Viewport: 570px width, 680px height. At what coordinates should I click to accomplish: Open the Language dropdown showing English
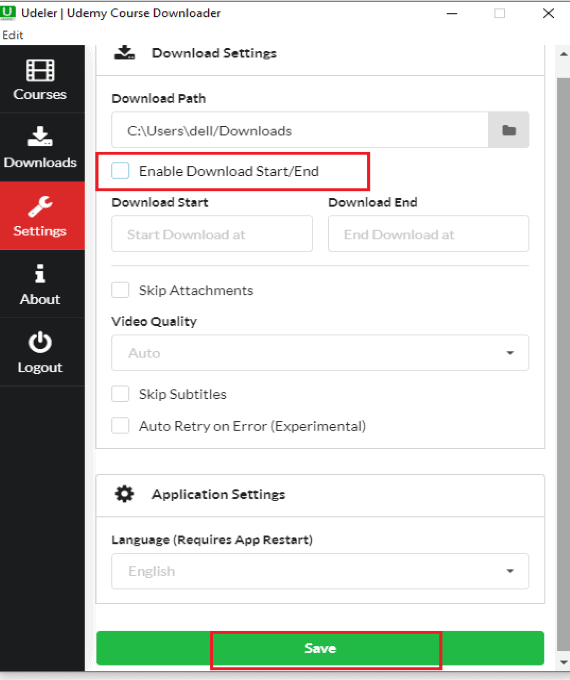tap(320, 571)
